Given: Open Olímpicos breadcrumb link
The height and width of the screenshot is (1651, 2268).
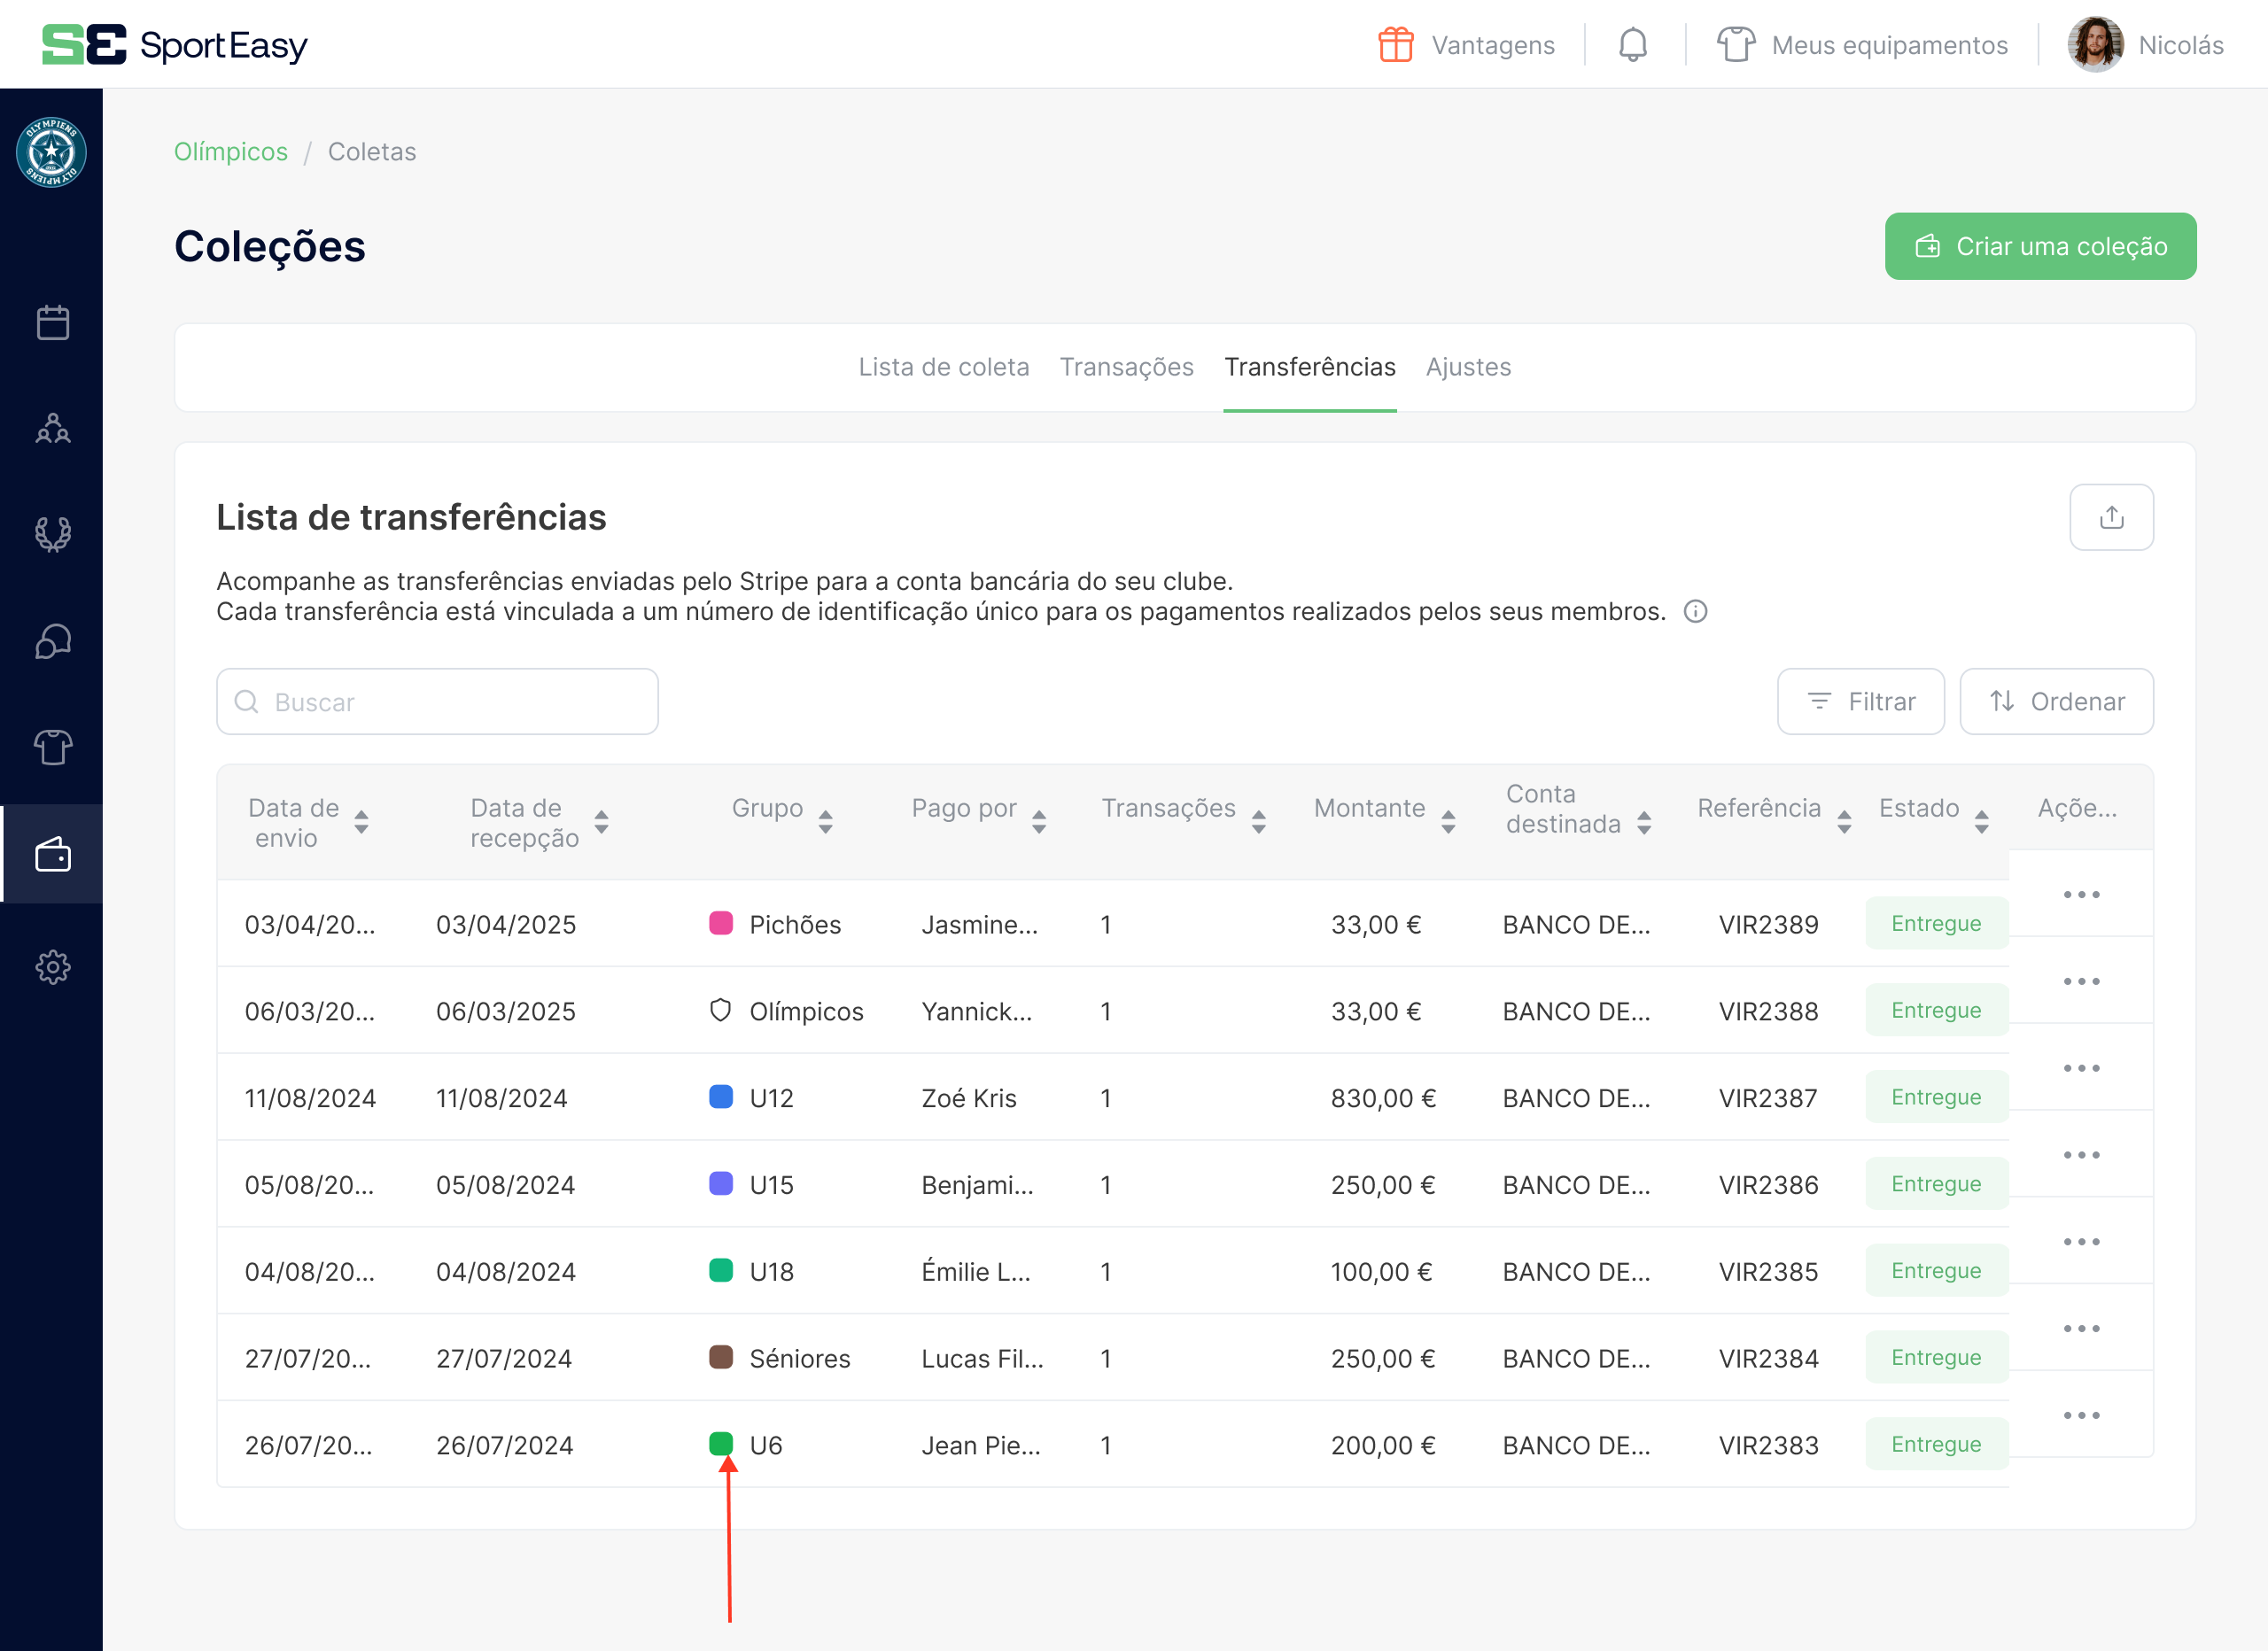Looking at the screenshot, I should click(x=231, y=151).
